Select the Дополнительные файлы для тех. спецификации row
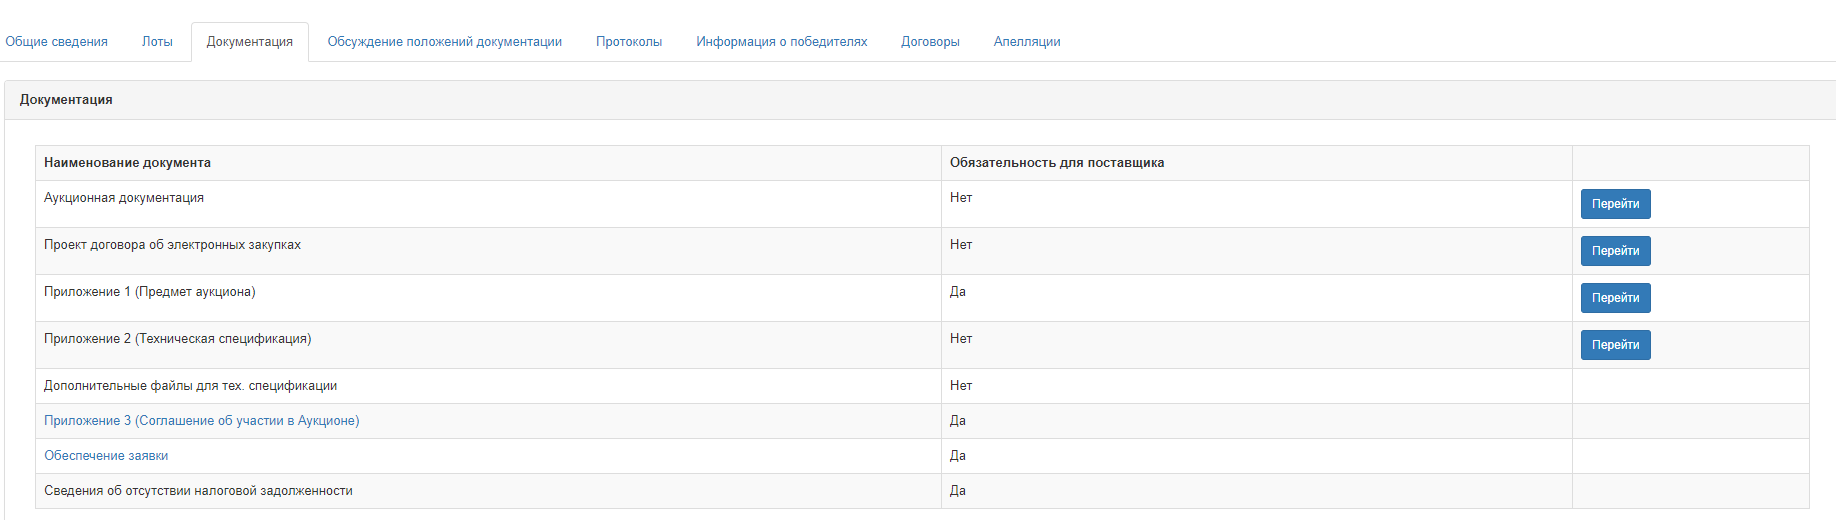The image size is (1836, 520). click(922, 386)
